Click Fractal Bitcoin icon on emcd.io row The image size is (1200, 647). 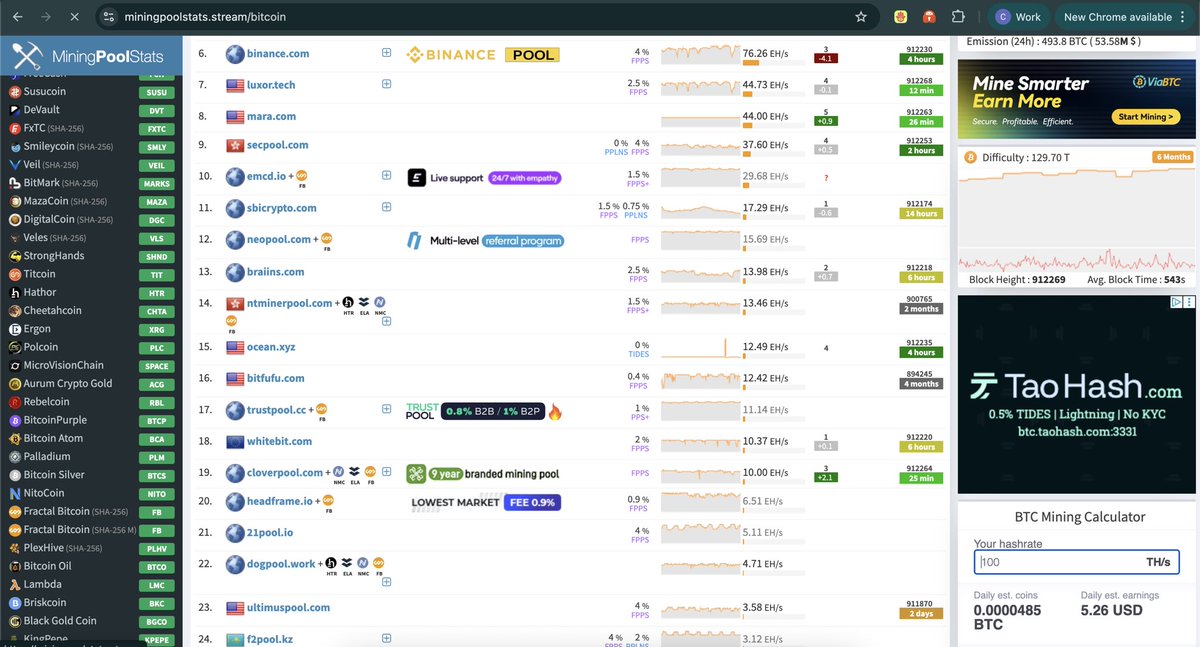pos(301,177)
